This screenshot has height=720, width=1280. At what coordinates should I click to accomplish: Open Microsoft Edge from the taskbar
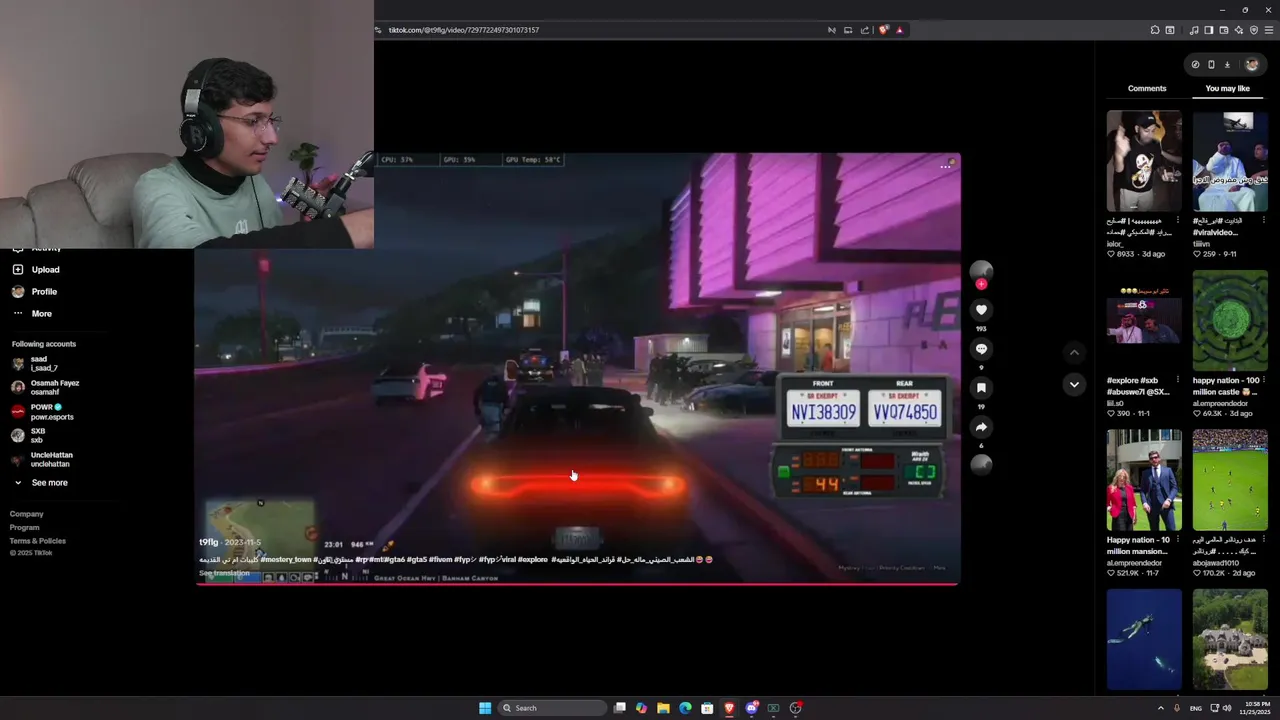click(x=685, y=708)
